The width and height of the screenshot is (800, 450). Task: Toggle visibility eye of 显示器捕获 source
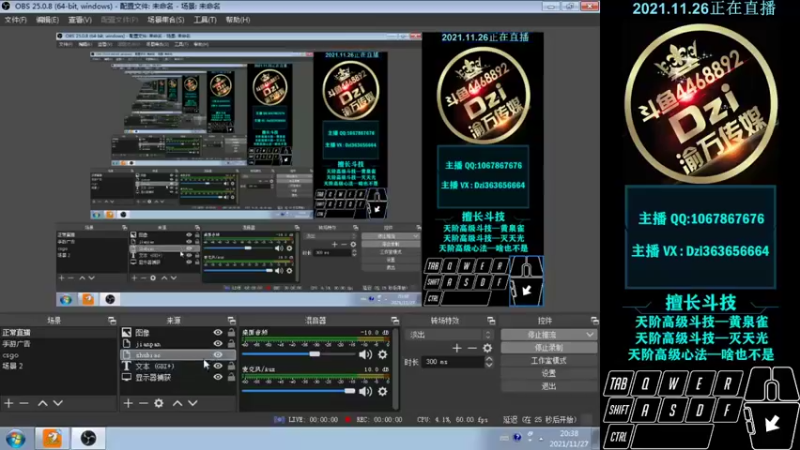pyautogui.click(x=218, y=377)
